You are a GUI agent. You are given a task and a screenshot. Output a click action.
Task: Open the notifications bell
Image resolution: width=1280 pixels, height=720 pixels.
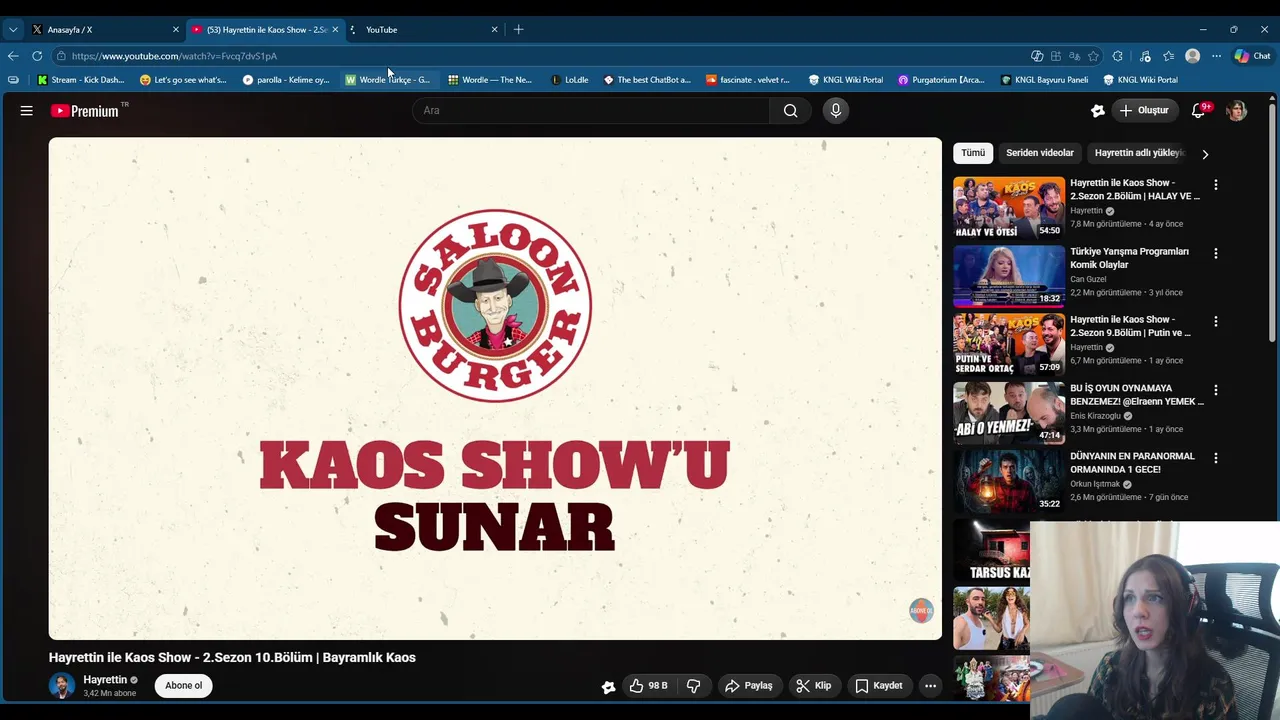click(1199, 111)
